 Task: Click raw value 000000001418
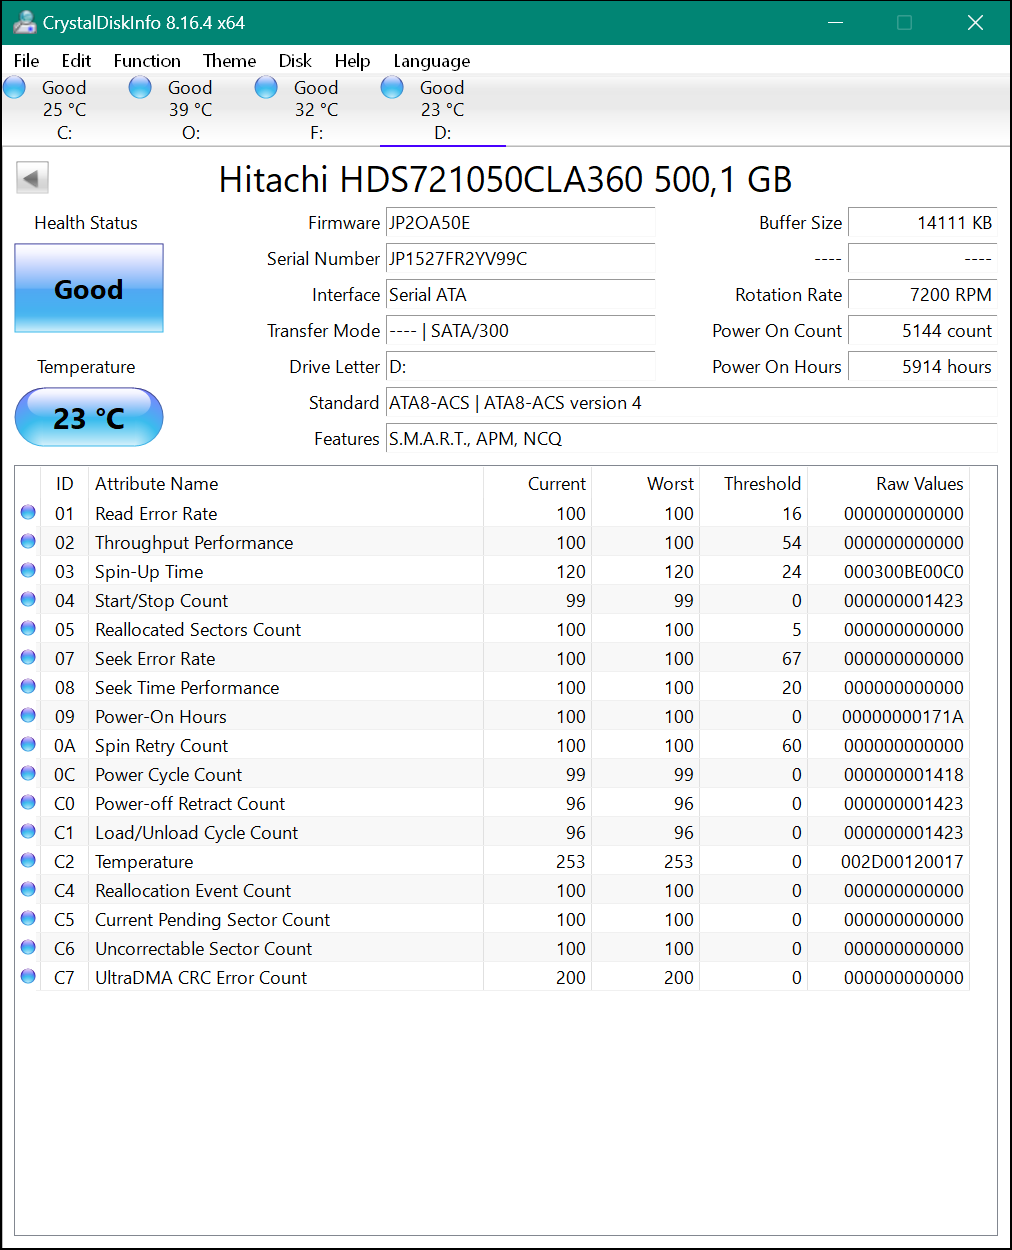click(904, 775)
